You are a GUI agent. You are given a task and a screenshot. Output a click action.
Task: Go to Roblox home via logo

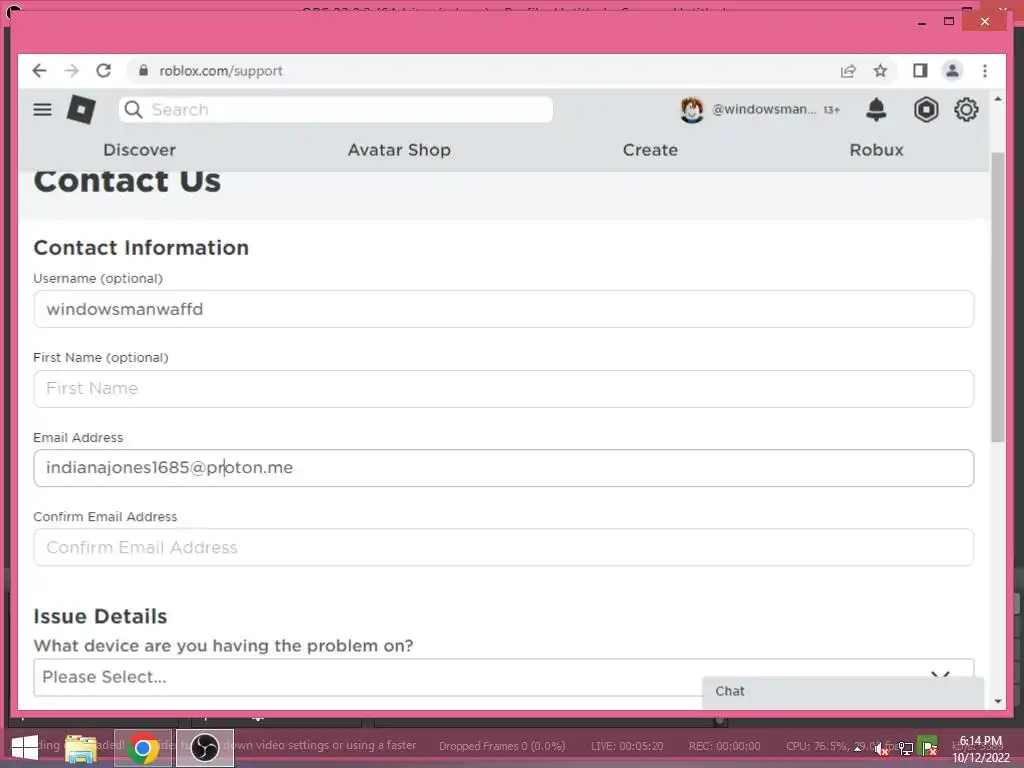point(81,109)
